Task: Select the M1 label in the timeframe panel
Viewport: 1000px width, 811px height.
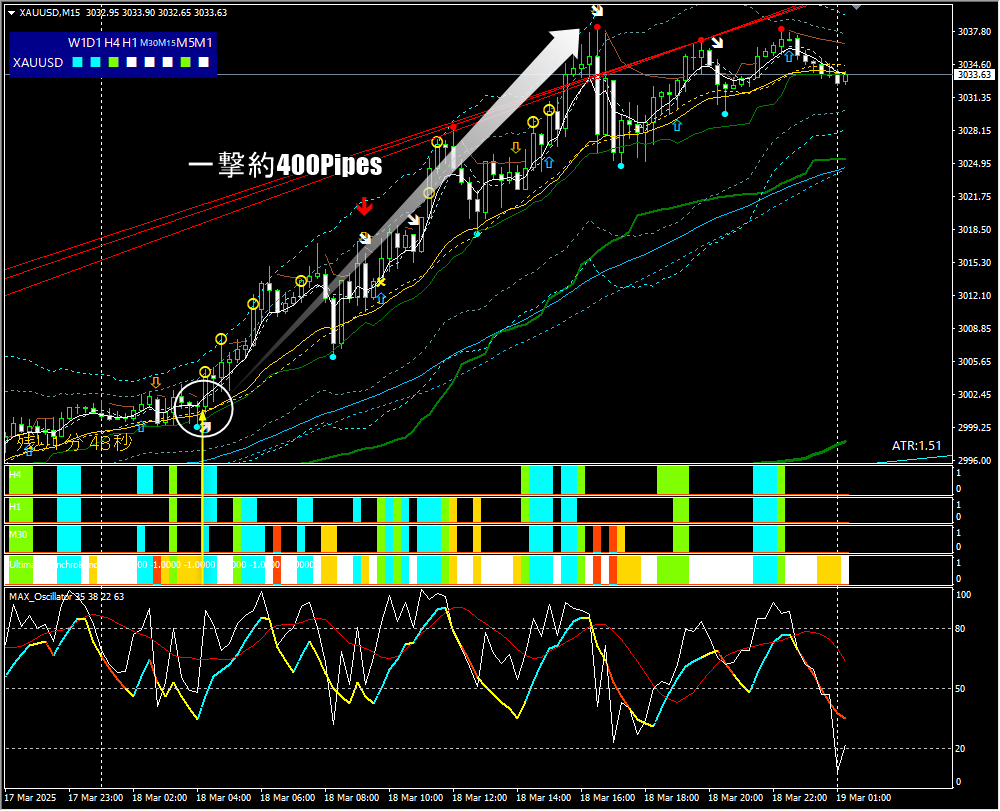Action: (203, 43)
